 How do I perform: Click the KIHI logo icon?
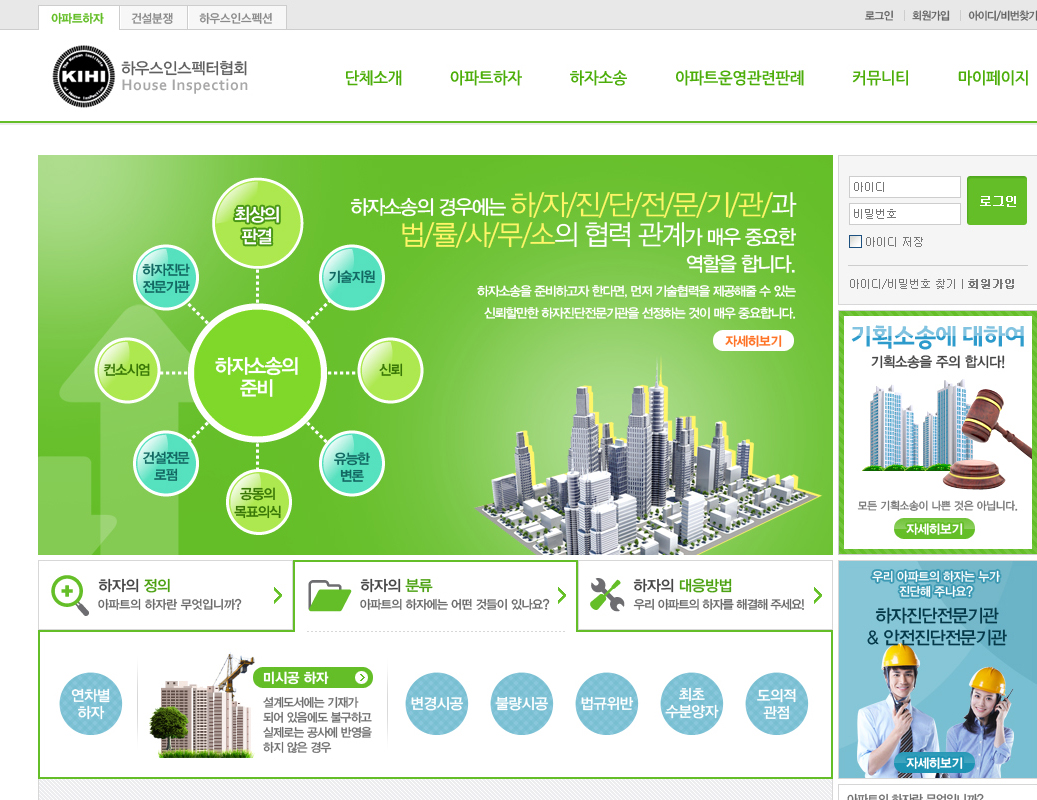(84, 76)
